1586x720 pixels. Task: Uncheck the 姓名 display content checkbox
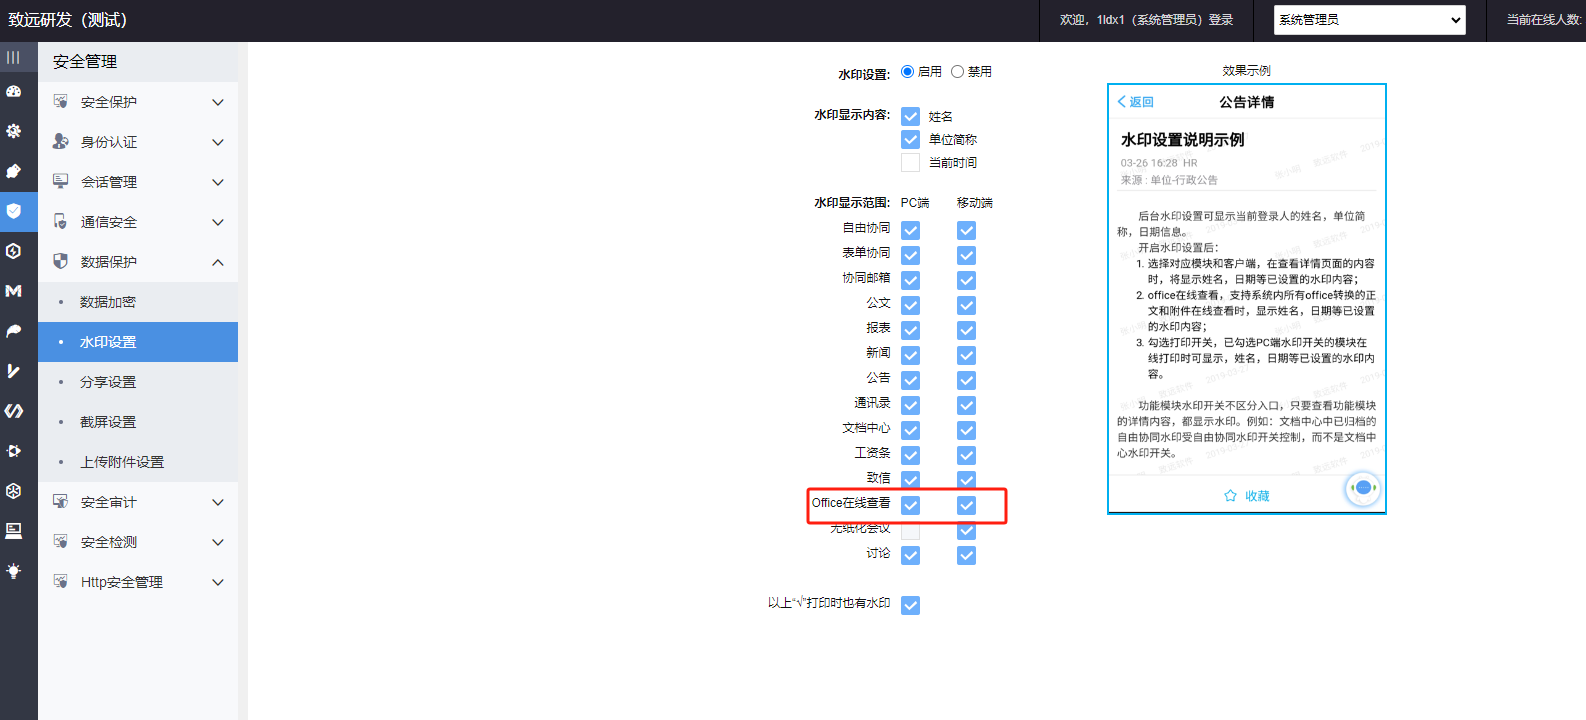click(x=910, y=116)
